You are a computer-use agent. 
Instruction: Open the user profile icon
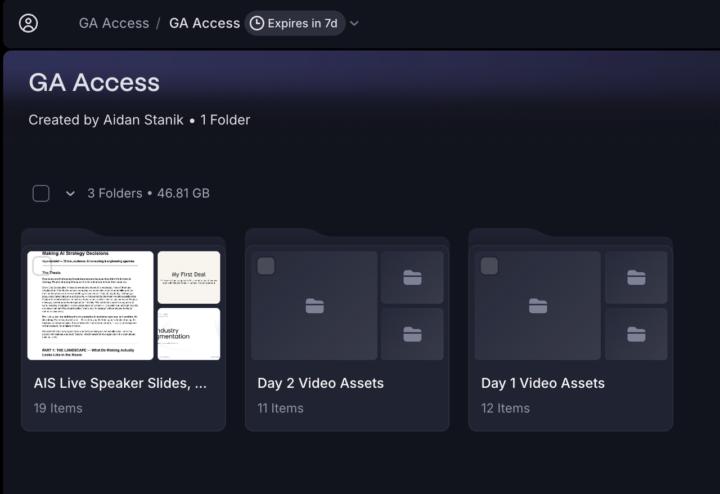(28, 23)
